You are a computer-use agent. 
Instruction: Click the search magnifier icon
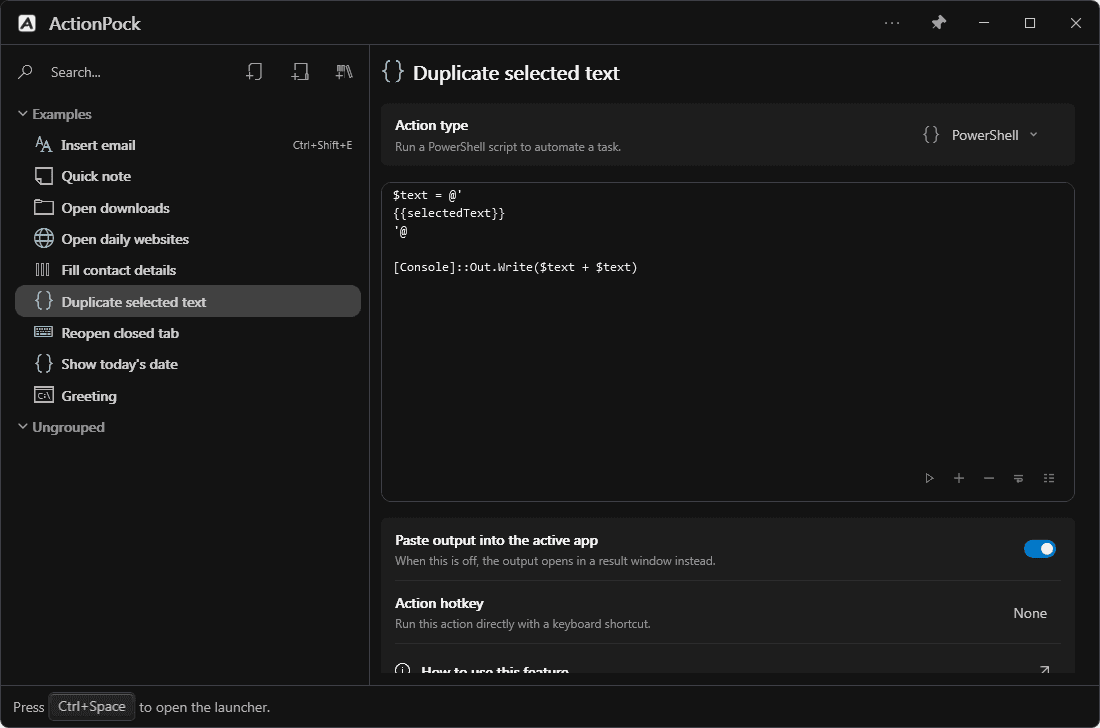tap(25, 72)
